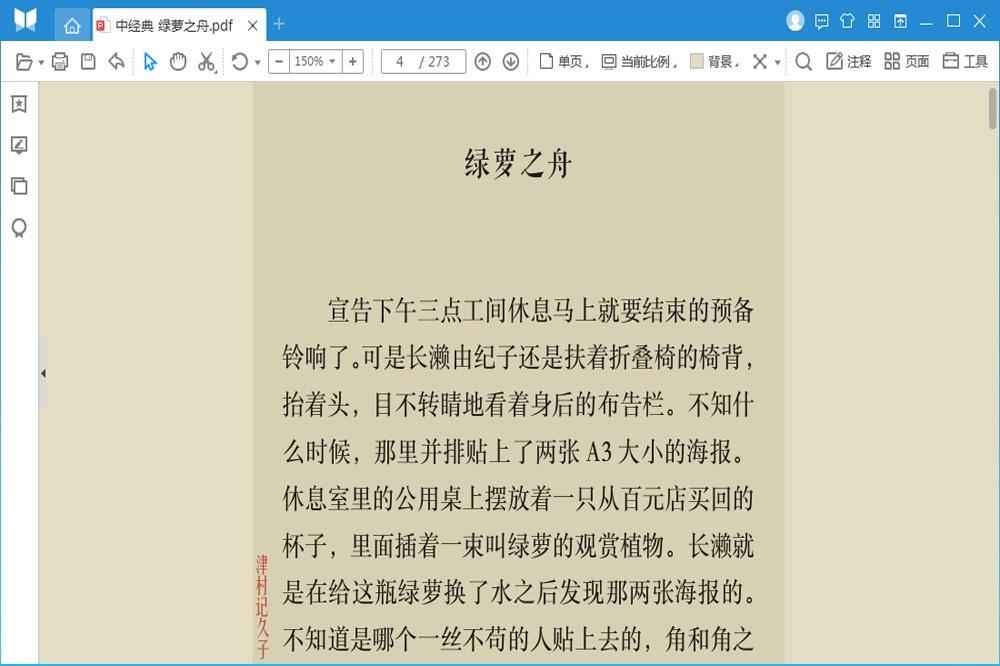Open the sidebar search panel icon
Viewport: 1000px width, 666px height.
coord(19,228)
